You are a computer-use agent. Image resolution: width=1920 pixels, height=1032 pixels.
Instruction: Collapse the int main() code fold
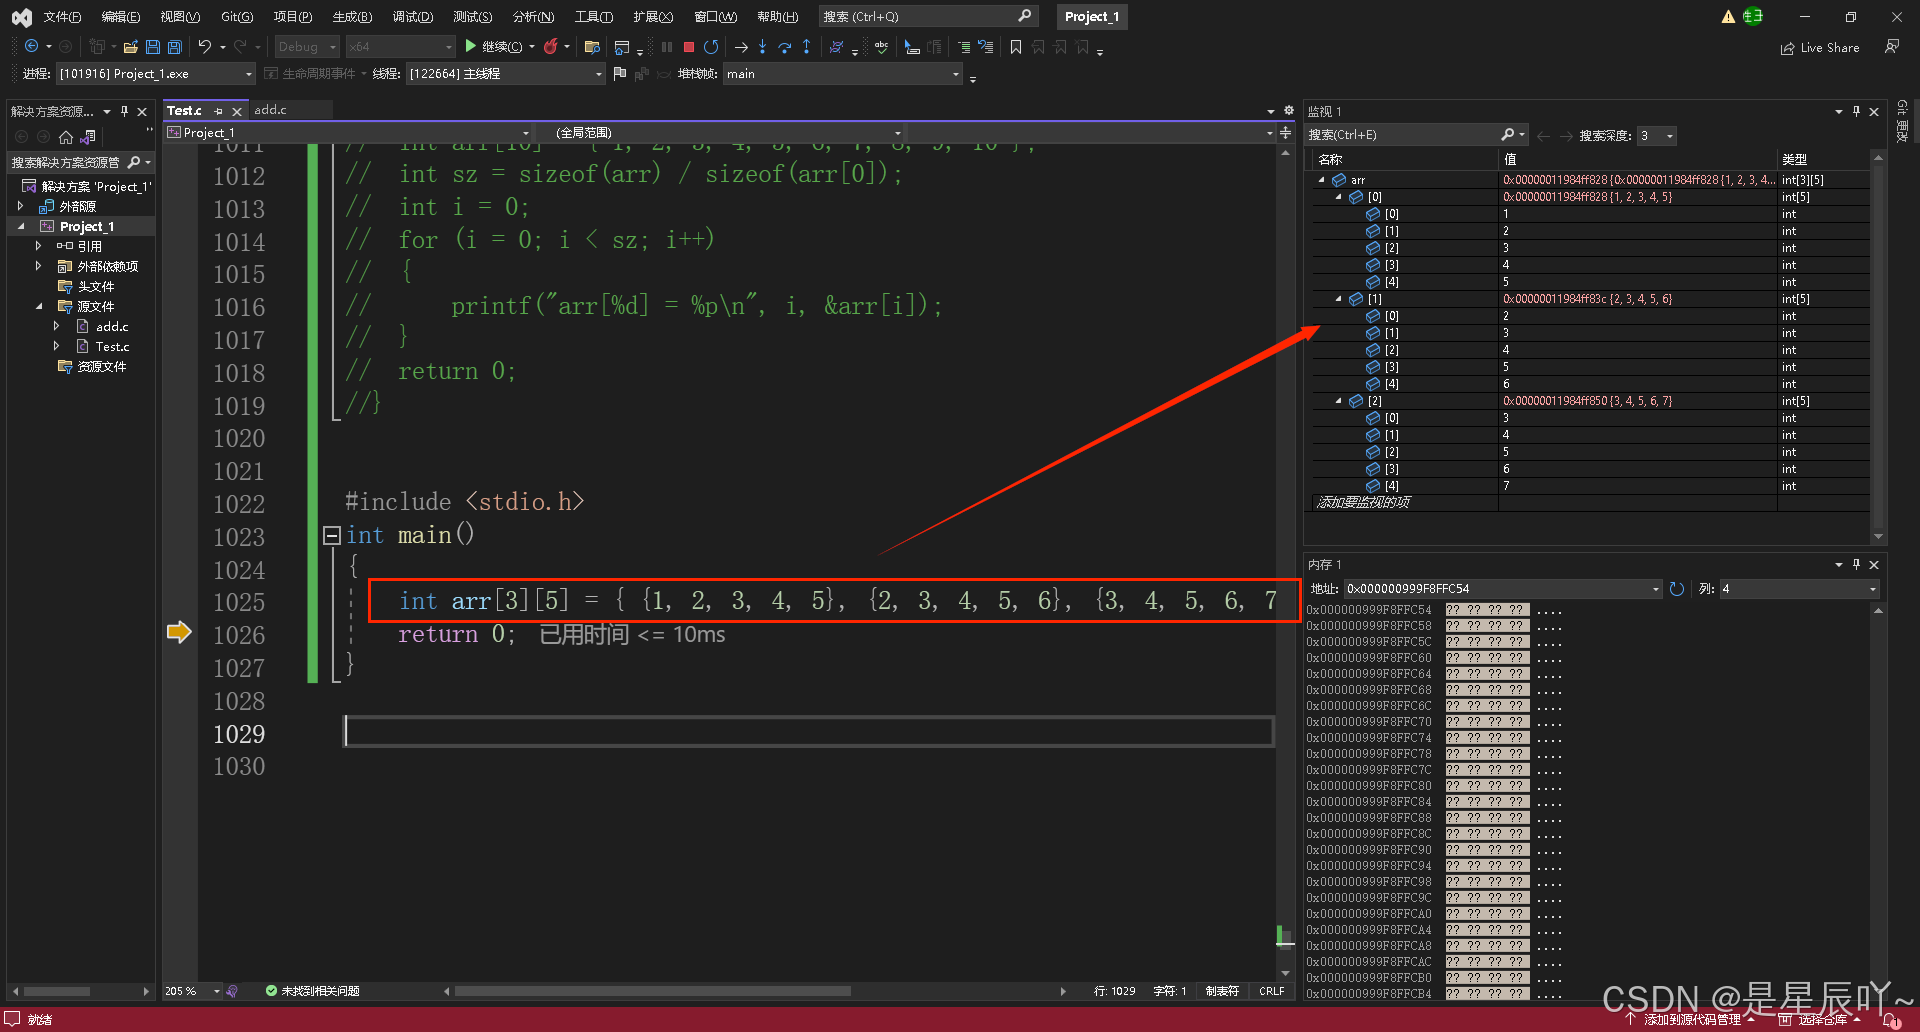(331, 536)
